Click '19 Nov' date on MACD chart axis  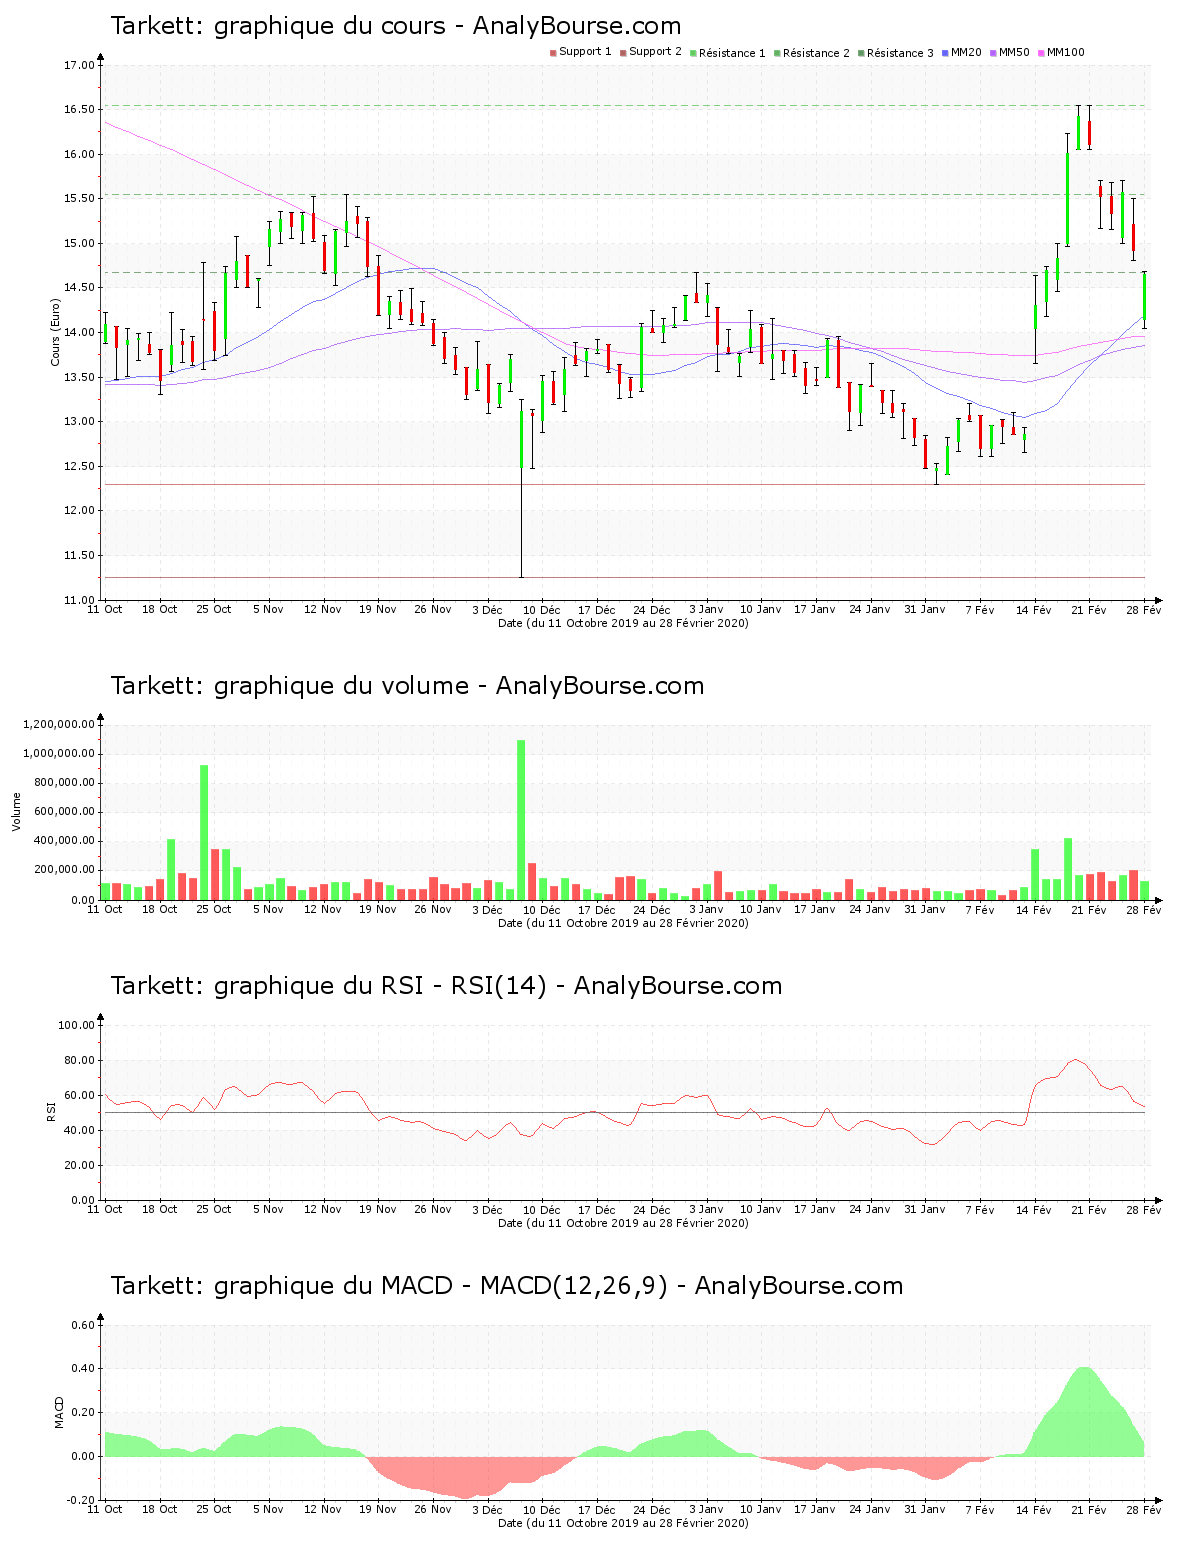pyautogui.click(x=378, y=1510)
